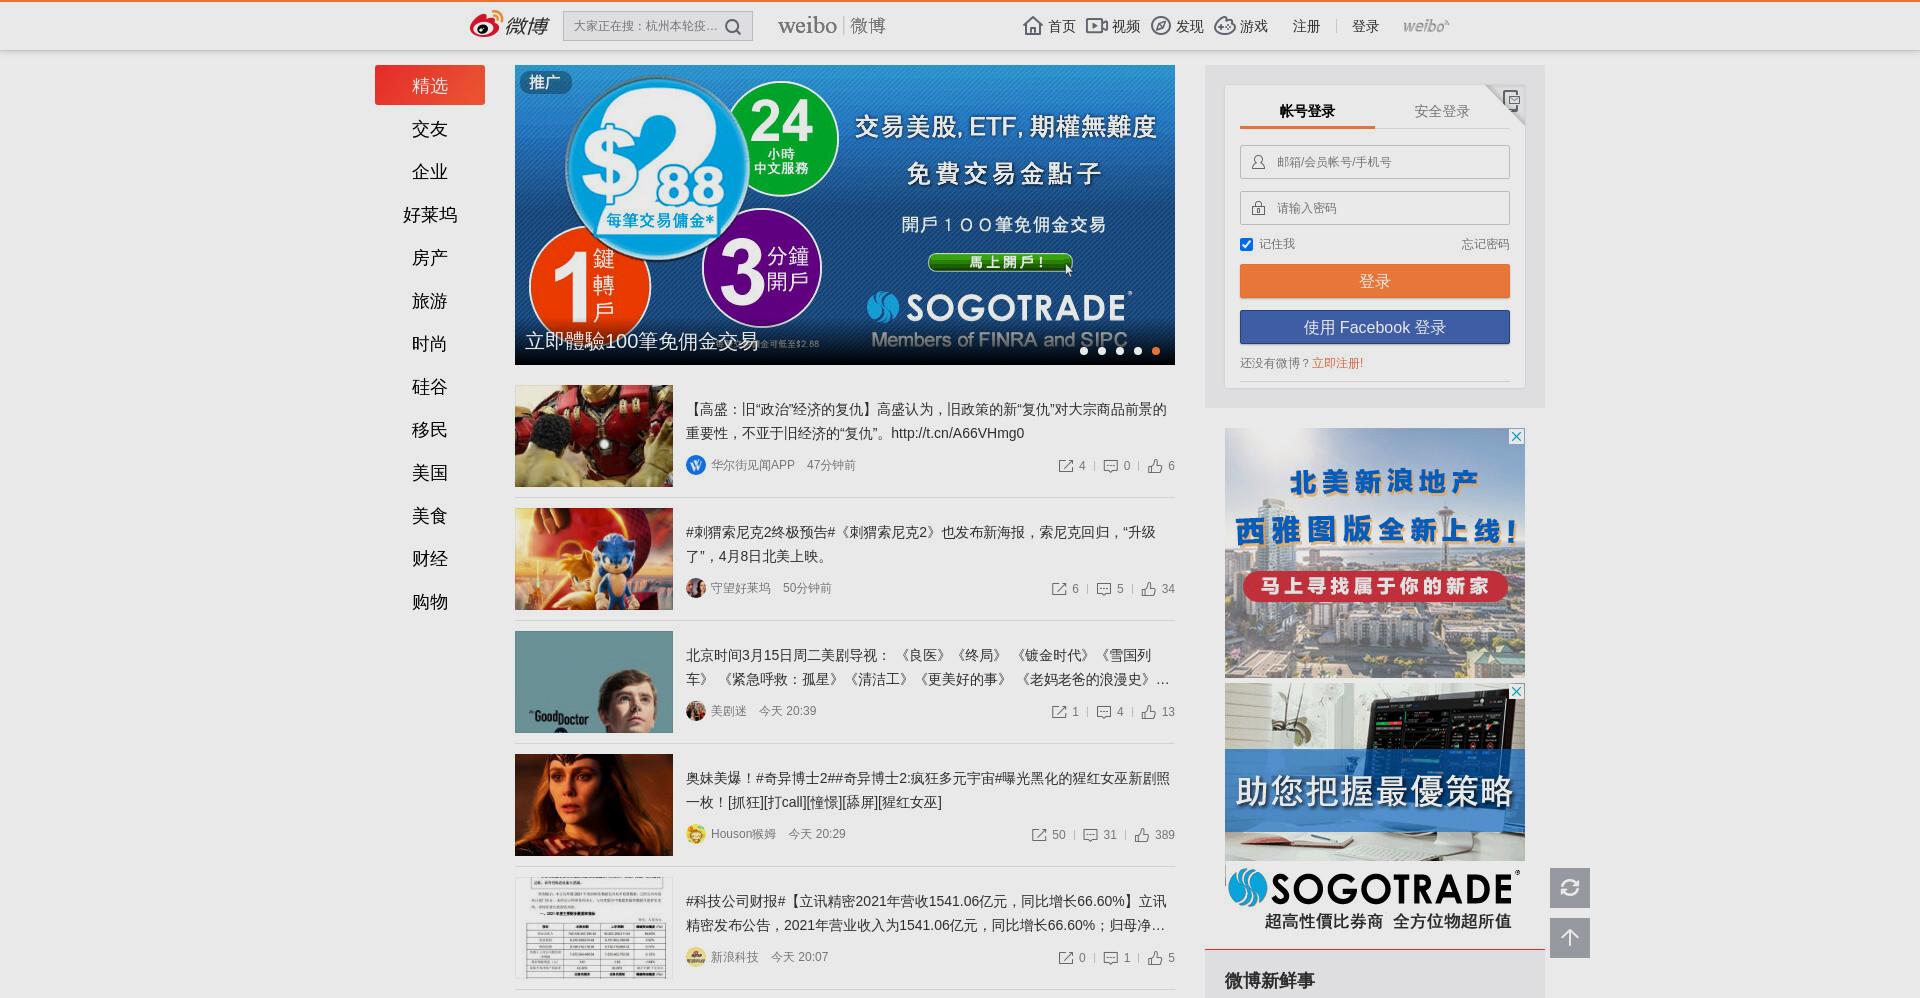1920x998 pixels.
Task: Click the 守望好莱坞 avatar
Action: pos(696,588)
